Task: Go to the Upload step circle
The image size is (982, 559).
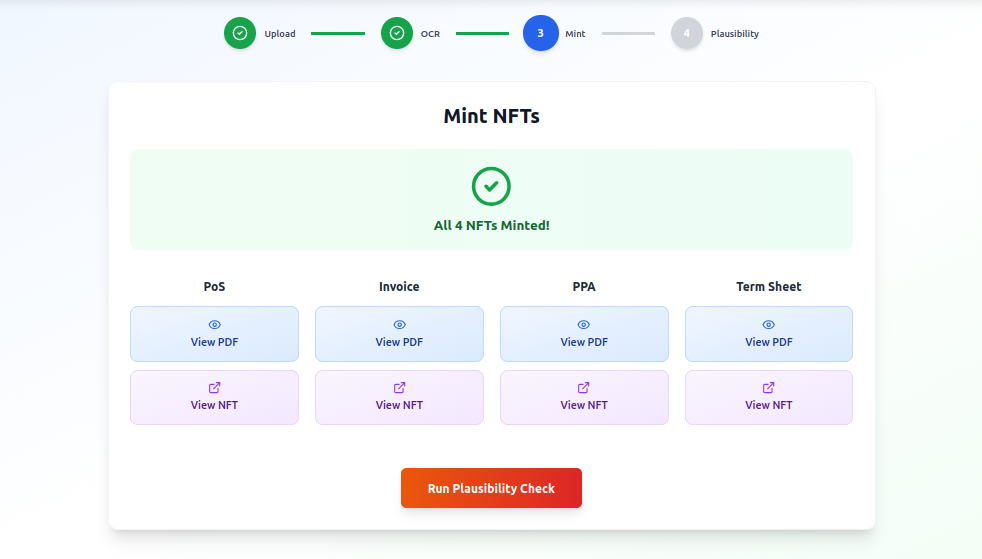Action: pyautogui.click(x=240, y=34)
